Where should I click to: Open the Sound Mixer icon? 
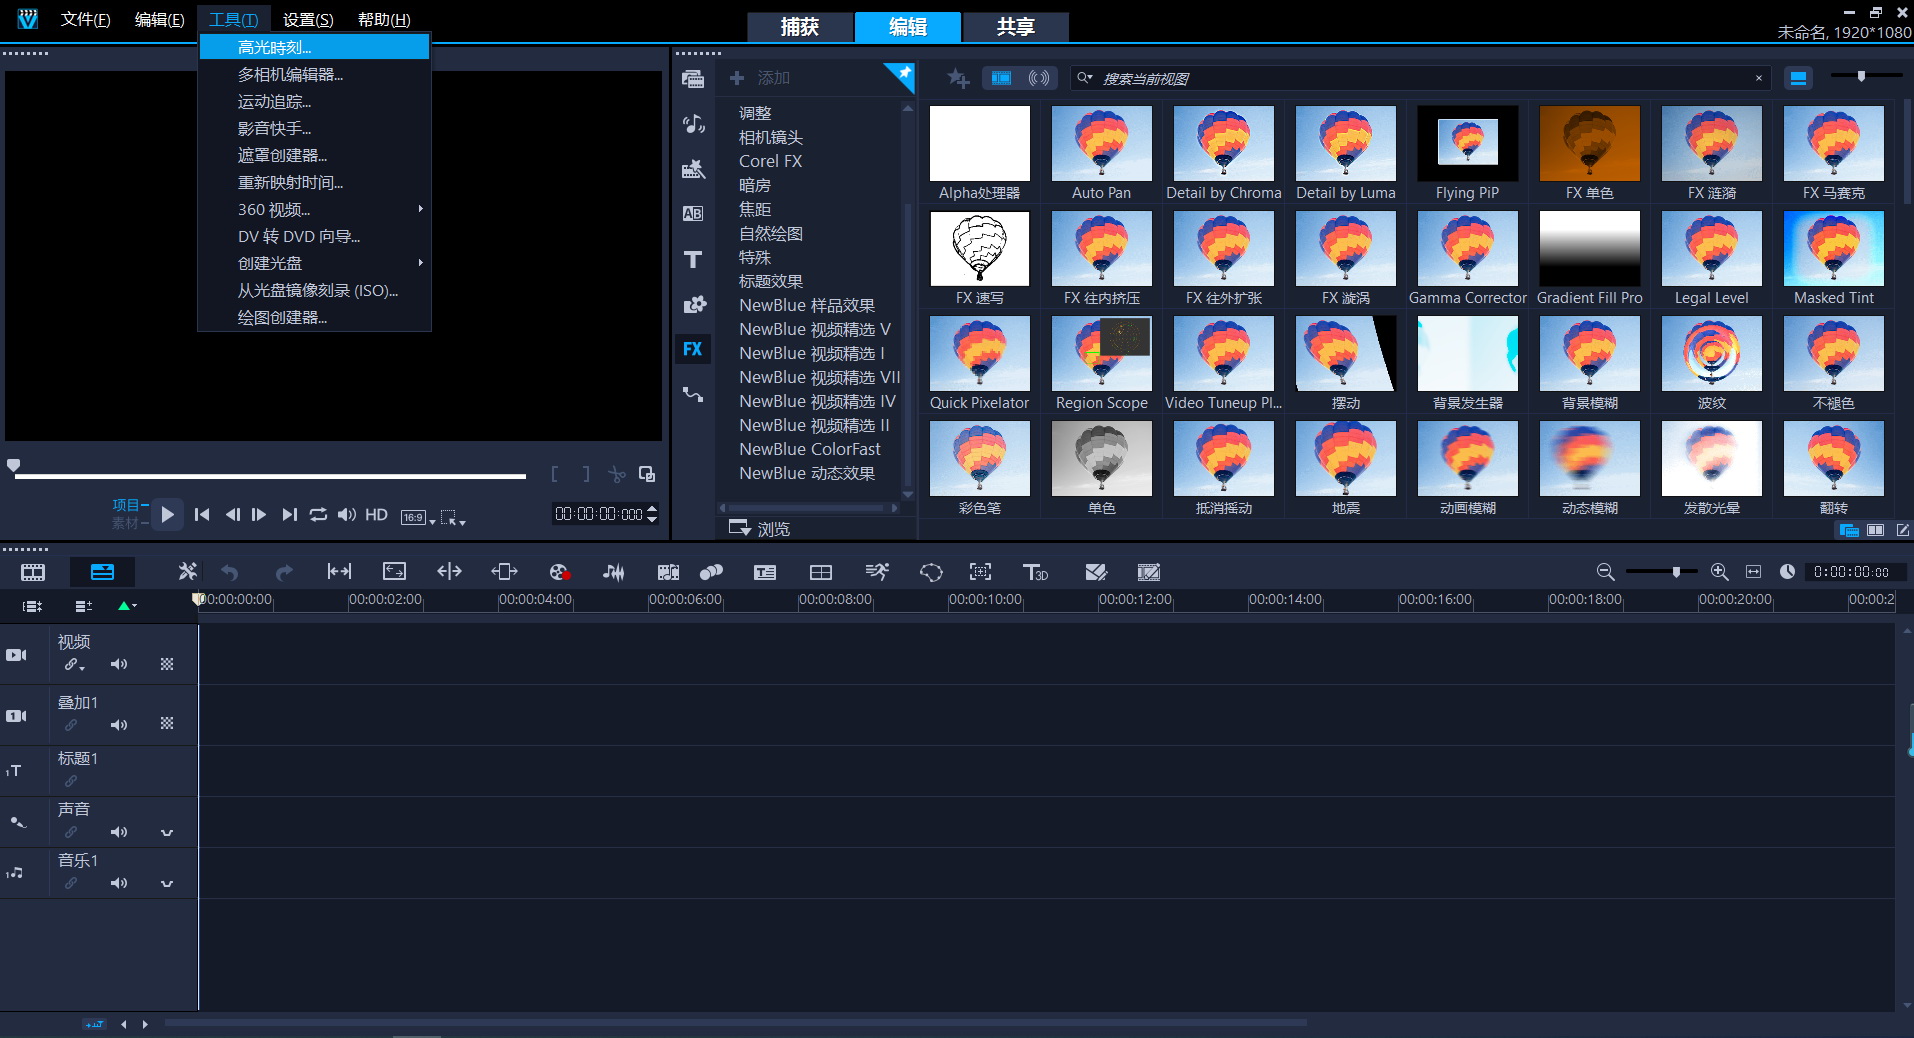(614, 572)
